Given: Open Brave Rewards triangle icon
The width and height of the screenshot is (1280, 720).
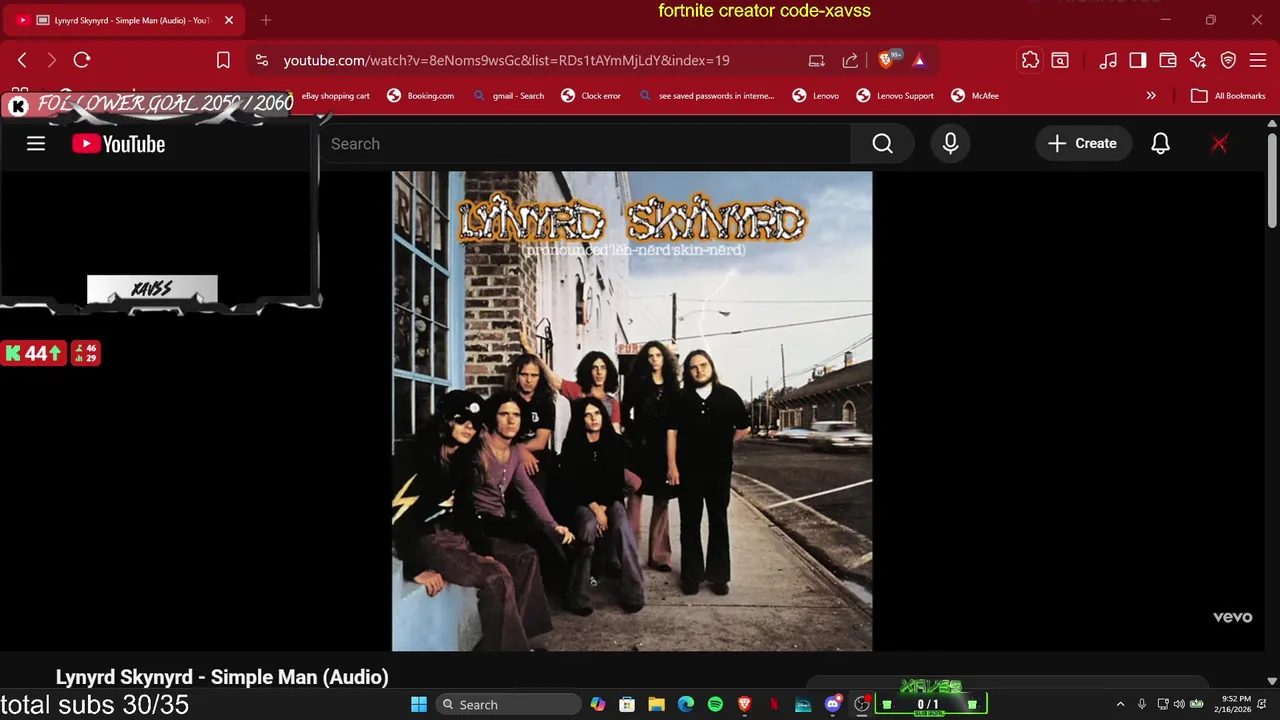Looking at the screenshot, I should (919, 60).
